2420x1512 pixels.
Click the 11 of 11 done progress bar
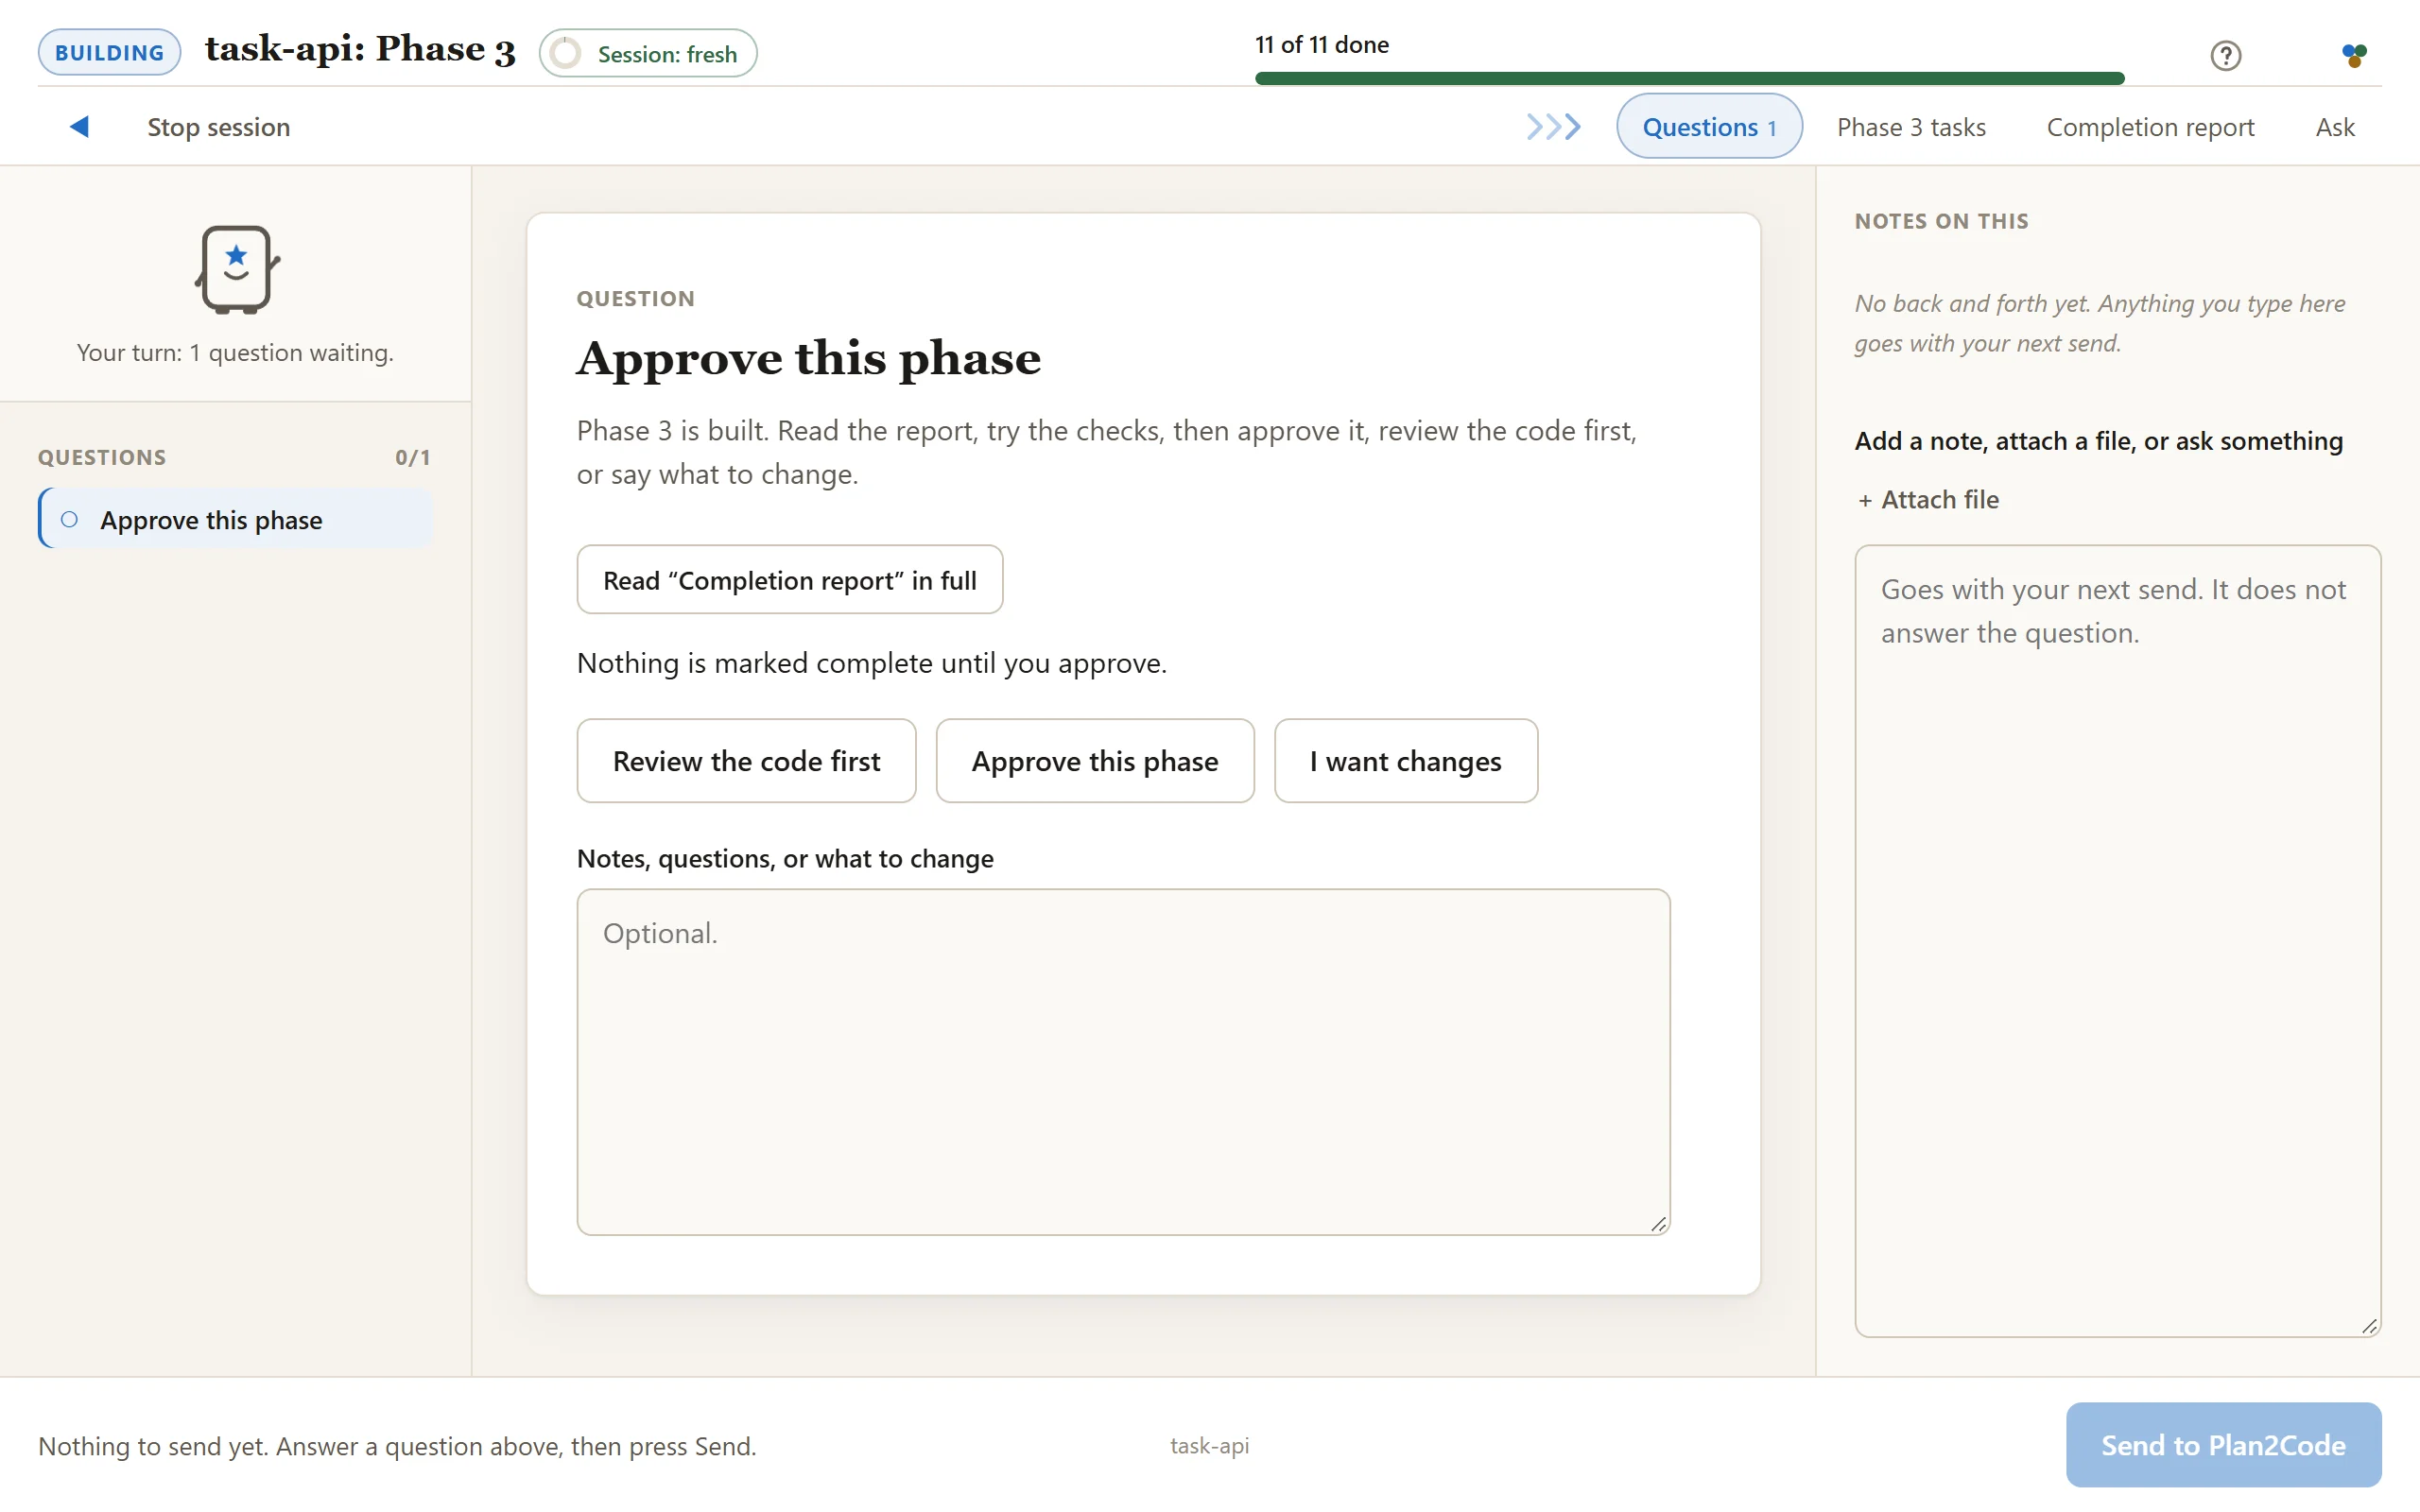[1690, 78]
